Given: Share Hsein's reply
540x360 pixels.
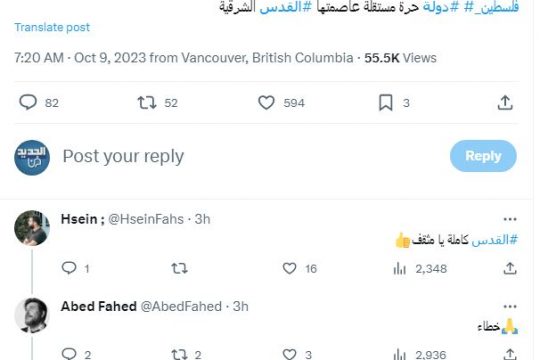Looking at the screenshot, I should point(510,268).
